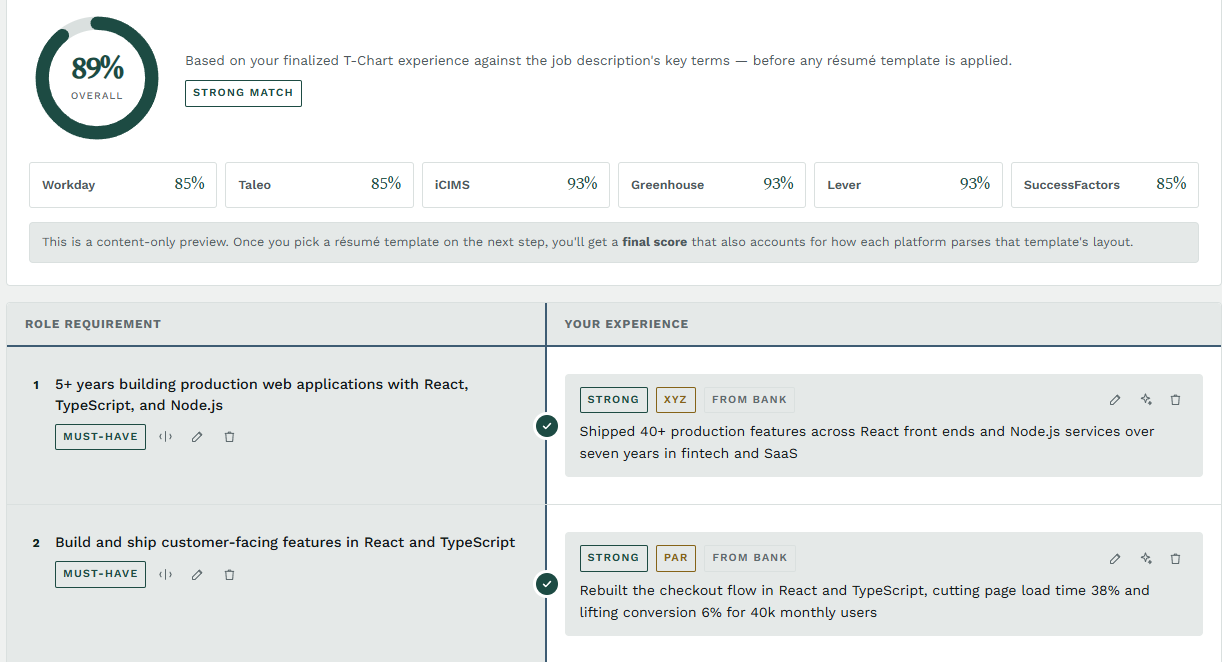Click 'Rebuilt the checkout flow' bullet text

coord(865,601)
